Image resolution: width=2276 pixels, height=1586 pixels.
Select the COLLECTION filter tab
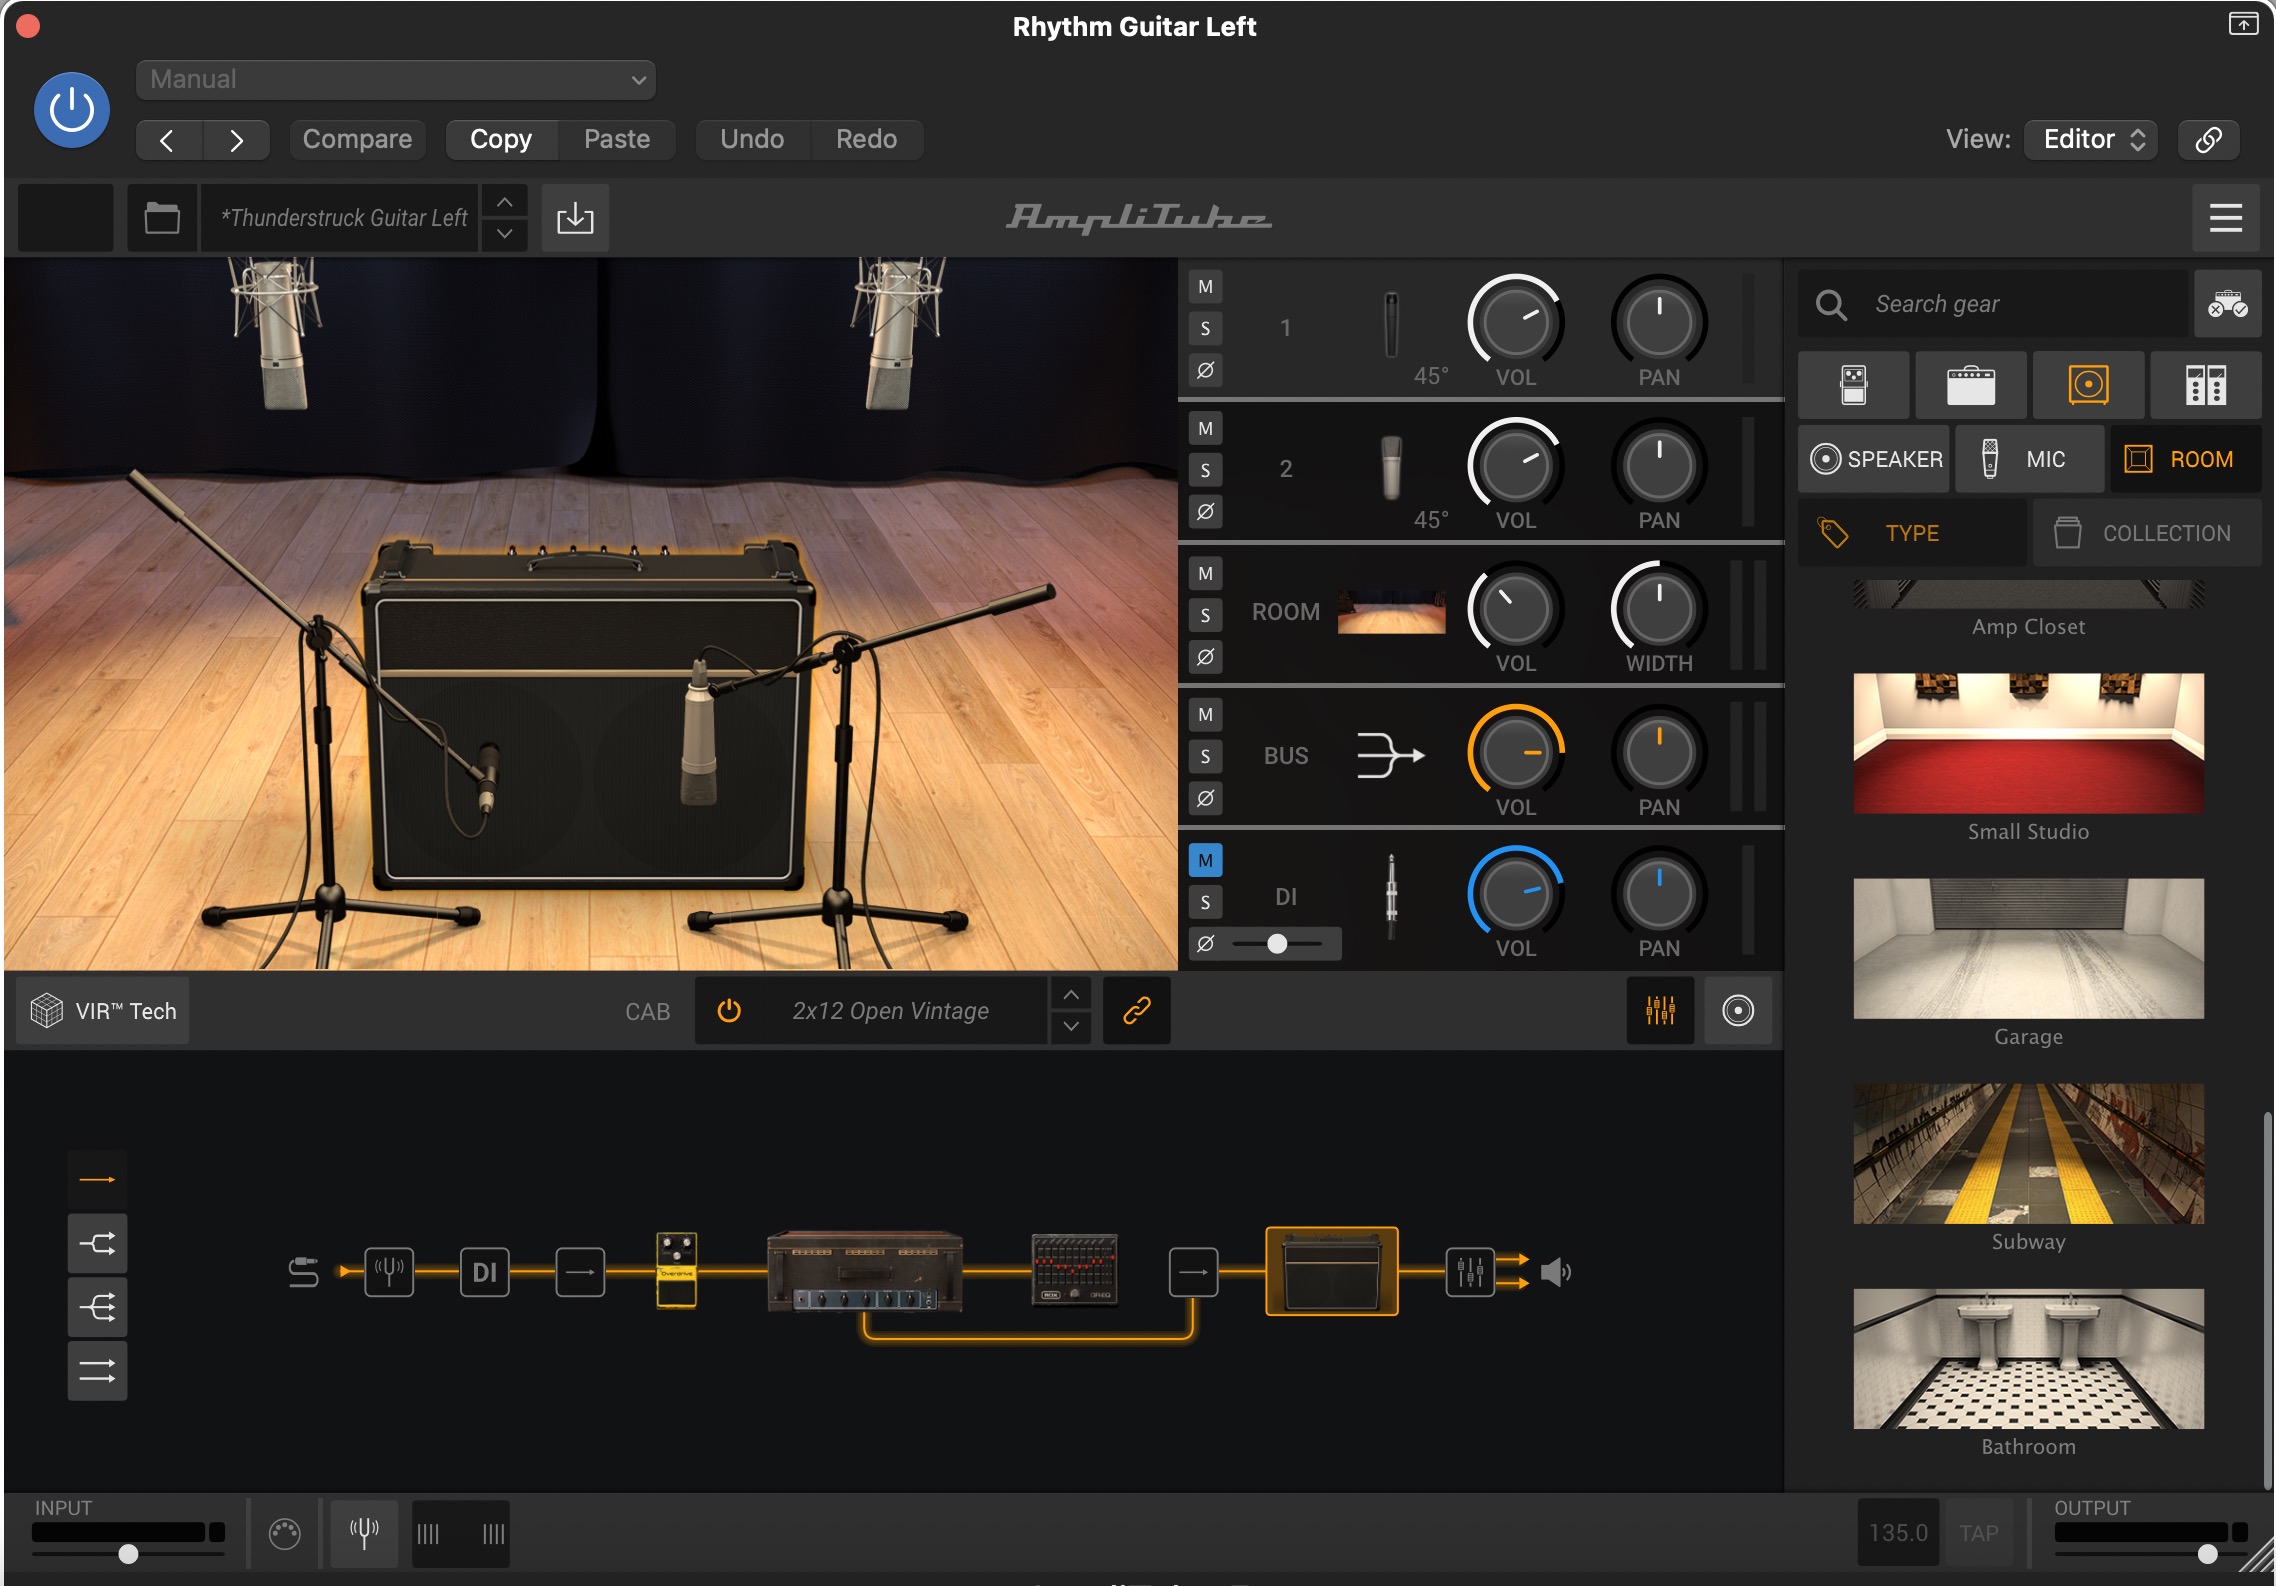[x=2147, y=533]
